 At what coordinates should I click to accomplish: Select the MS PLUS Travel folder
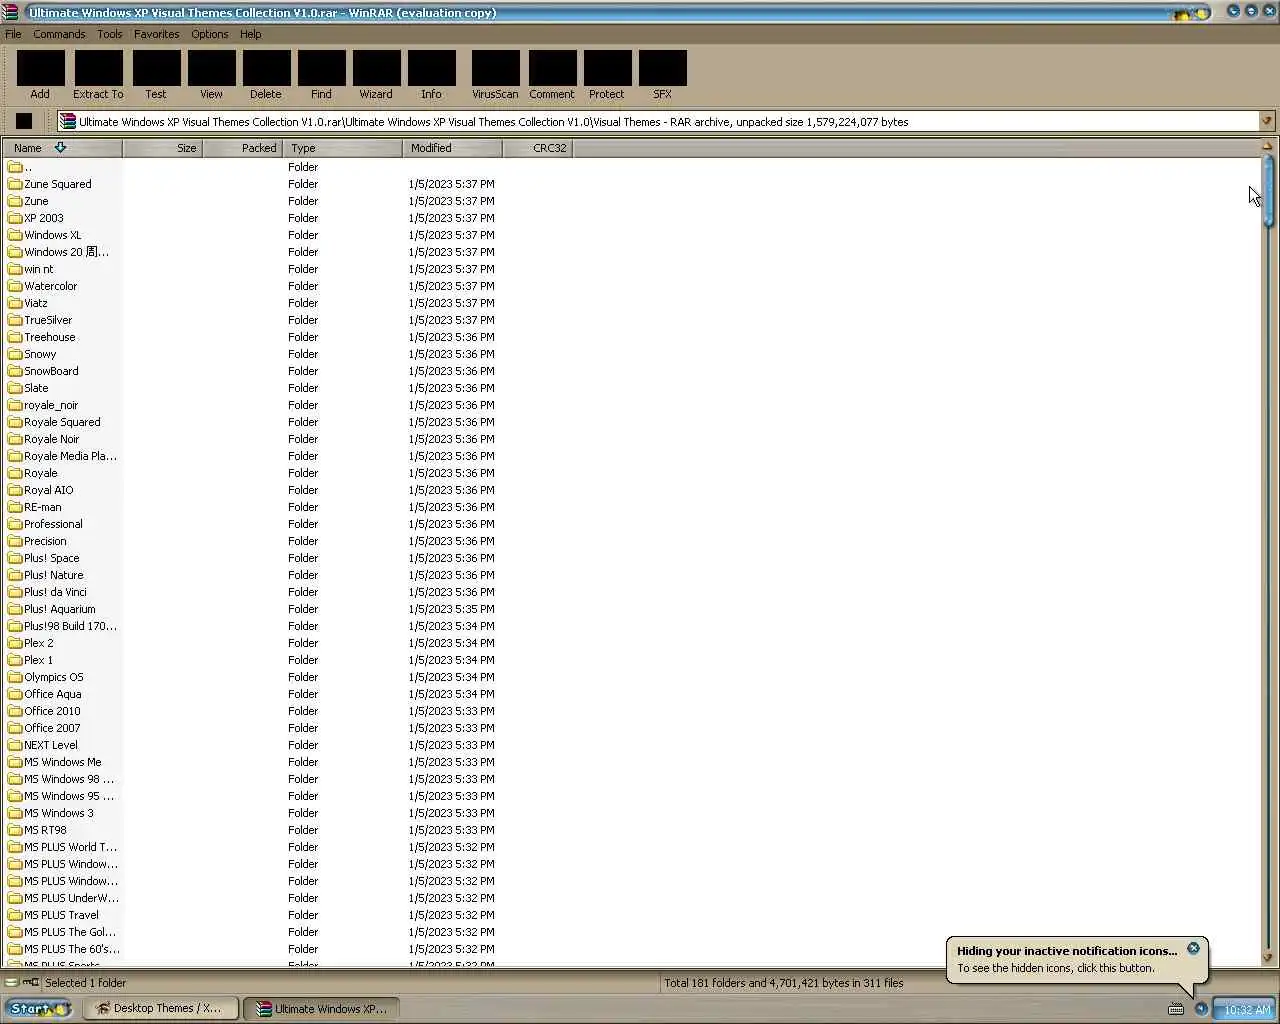coord(53,915)
